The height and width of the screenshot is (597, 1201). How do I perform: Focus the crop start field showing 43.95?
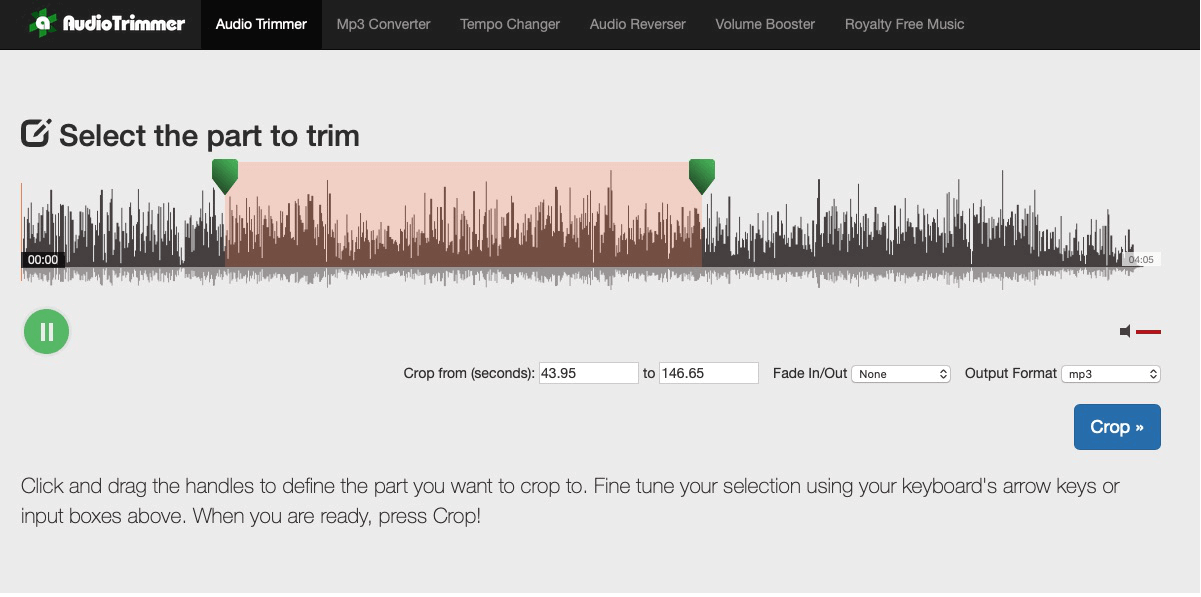point(588,373)
